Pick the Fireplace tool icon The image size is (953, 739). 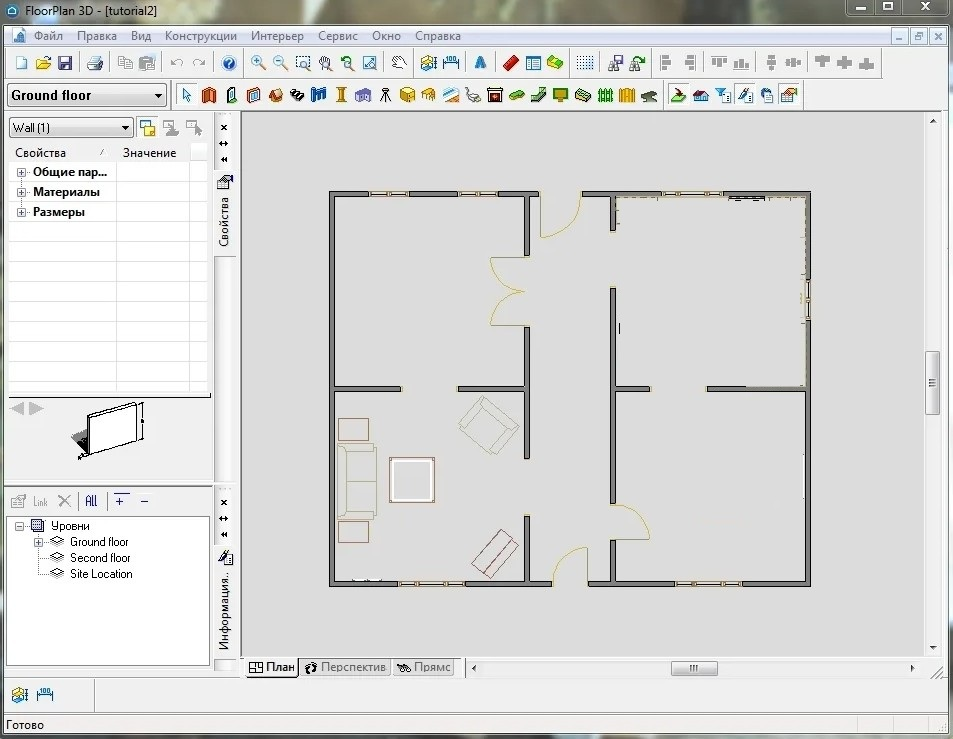(x=495, y=95)
